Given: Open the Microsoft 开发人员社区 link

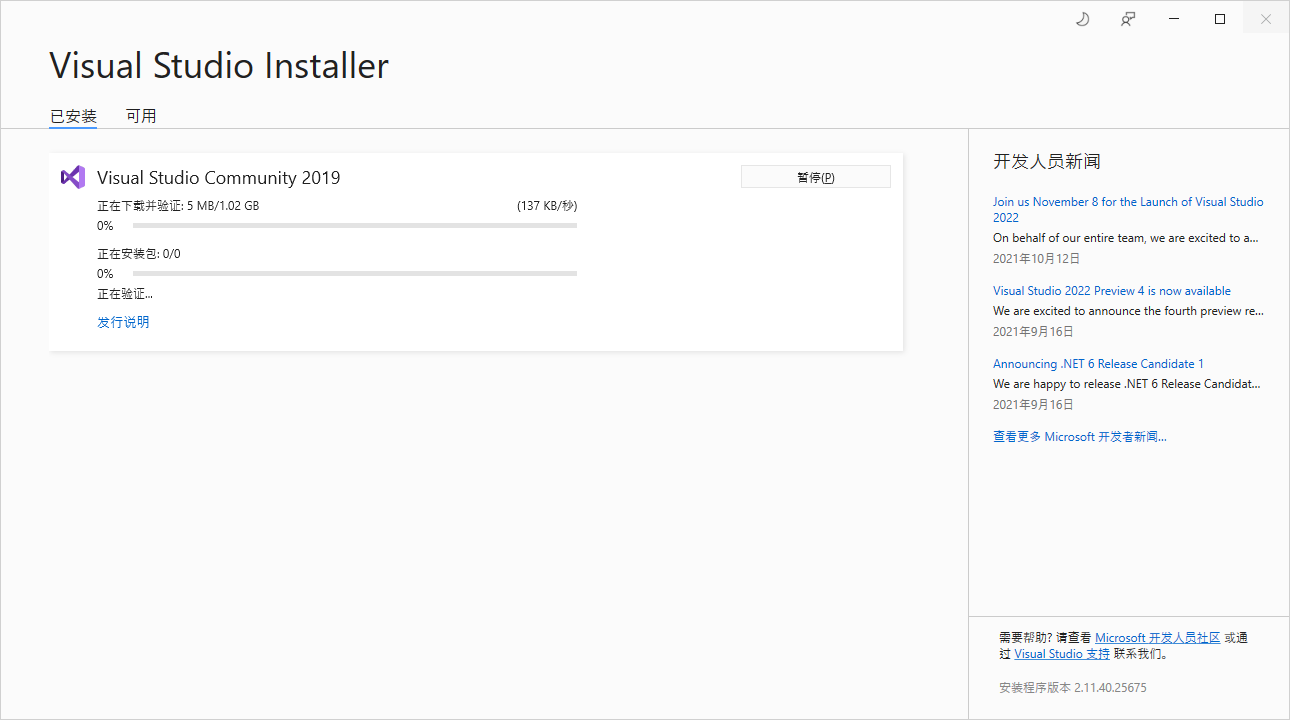Looking at the screenshot, I should click(1158, 637).
